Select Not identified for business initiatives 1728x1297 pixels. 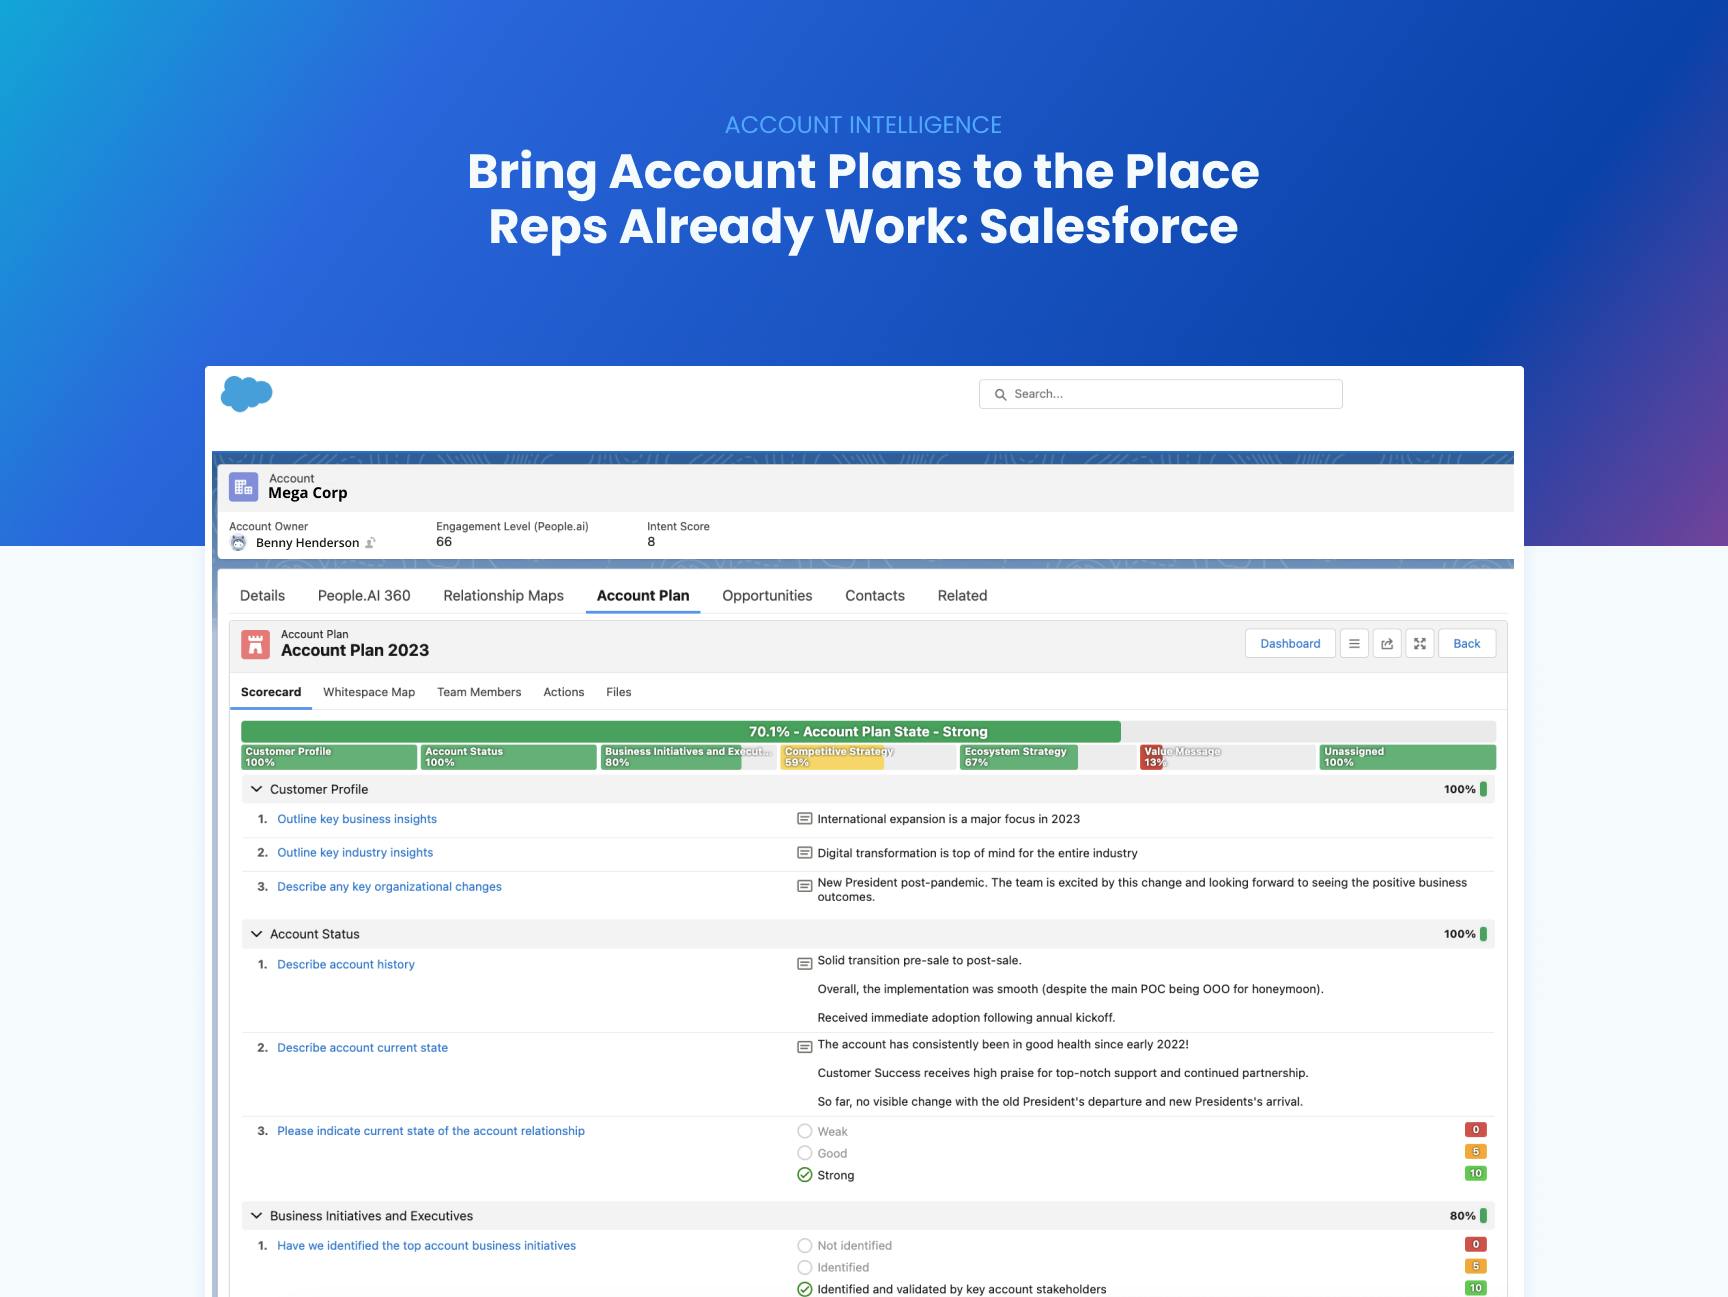[805, 1246]
